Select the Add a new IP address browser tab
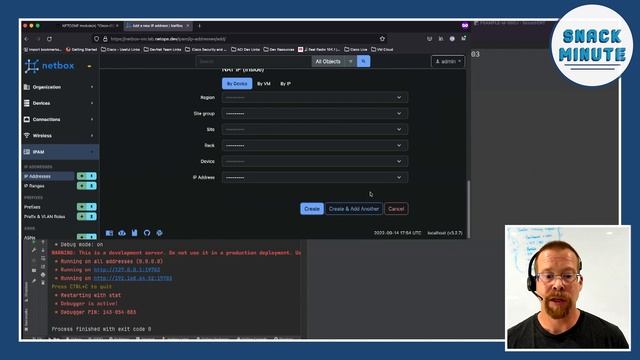640x360 pixels. (157, 26)
